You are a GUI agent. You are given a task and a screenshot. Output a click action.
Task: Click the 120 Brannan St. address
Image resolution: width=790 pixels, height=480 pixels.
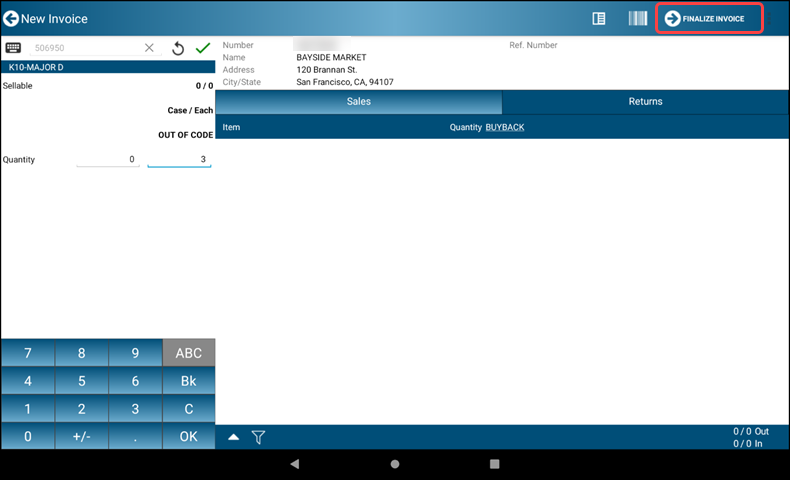pos(326,70)
